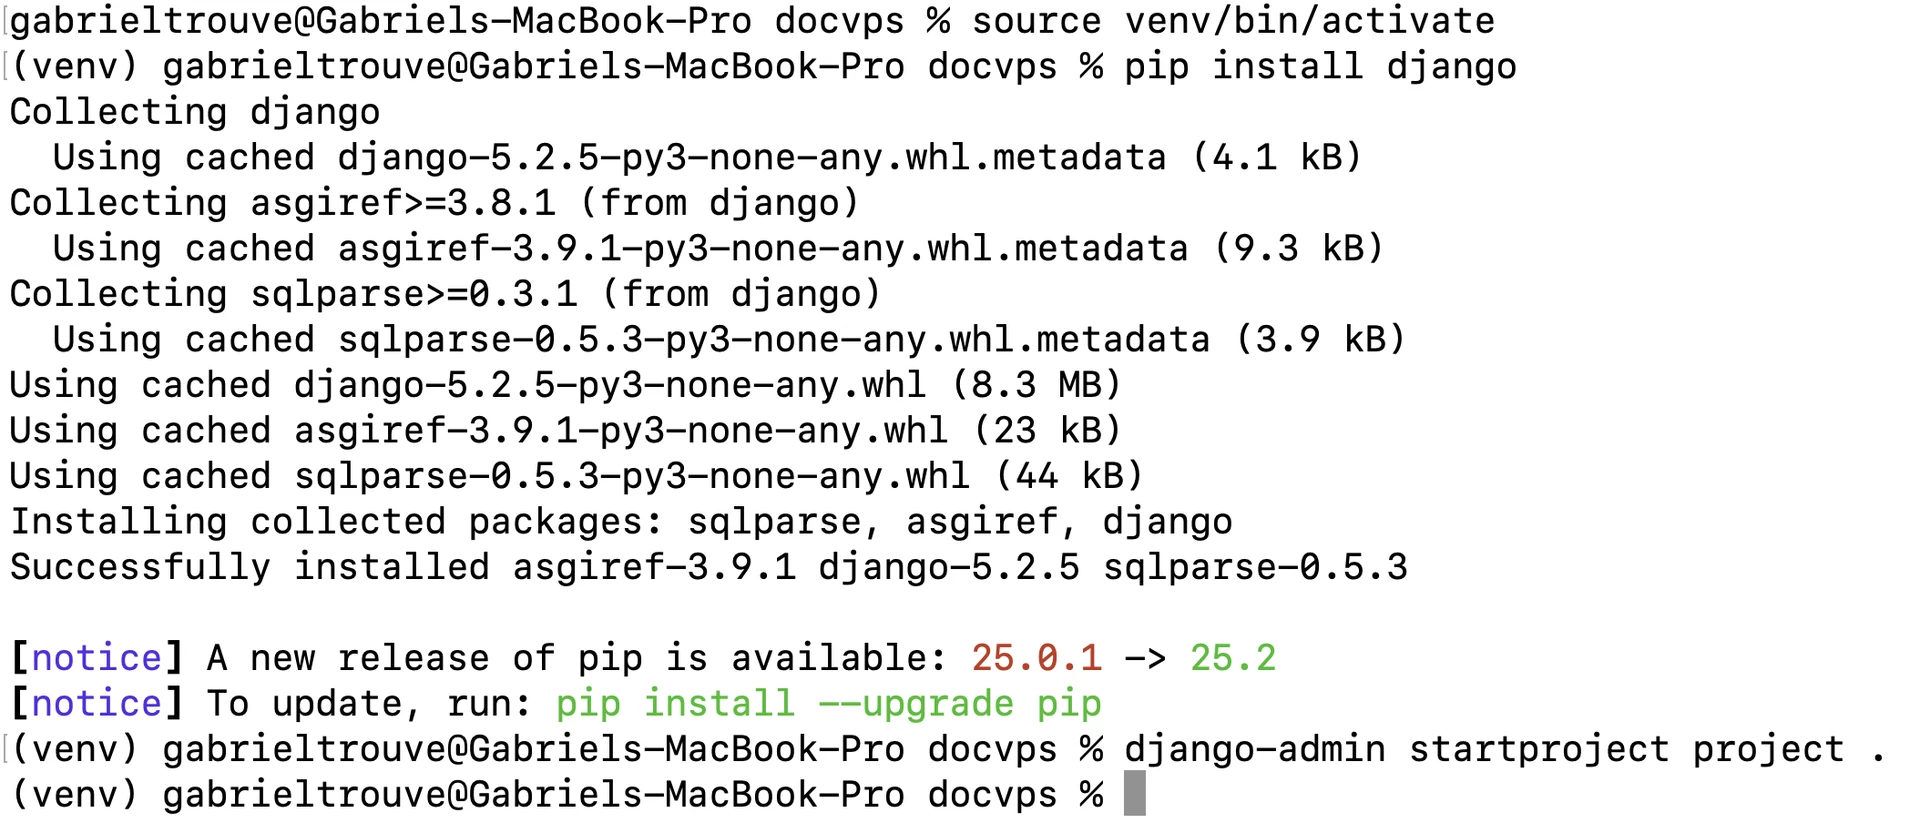Viewport: 1920px width, 823px height.
Task: Click the django wheel line showing 8.3 MB
Action: 565,385
